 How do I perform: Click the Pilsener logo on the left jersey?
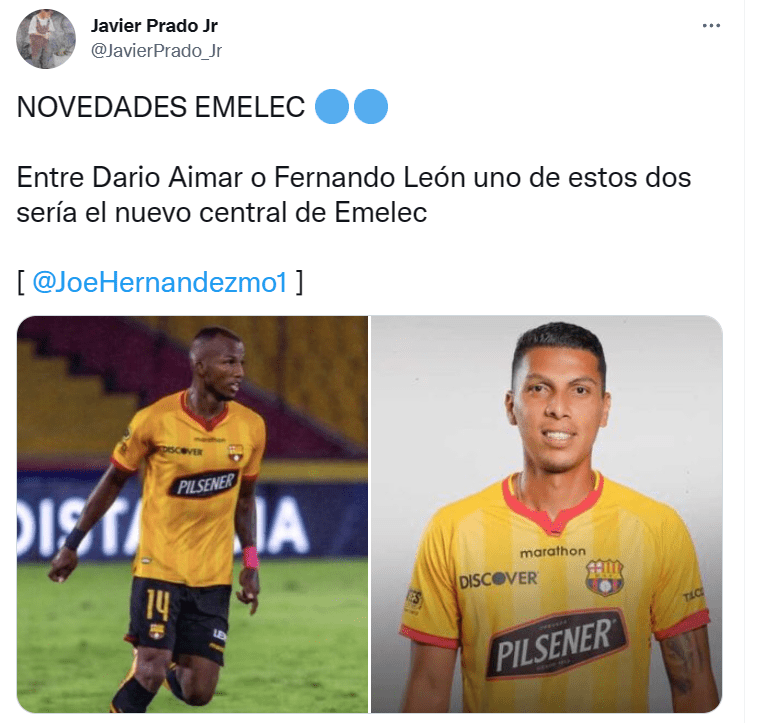click(204, 484)
